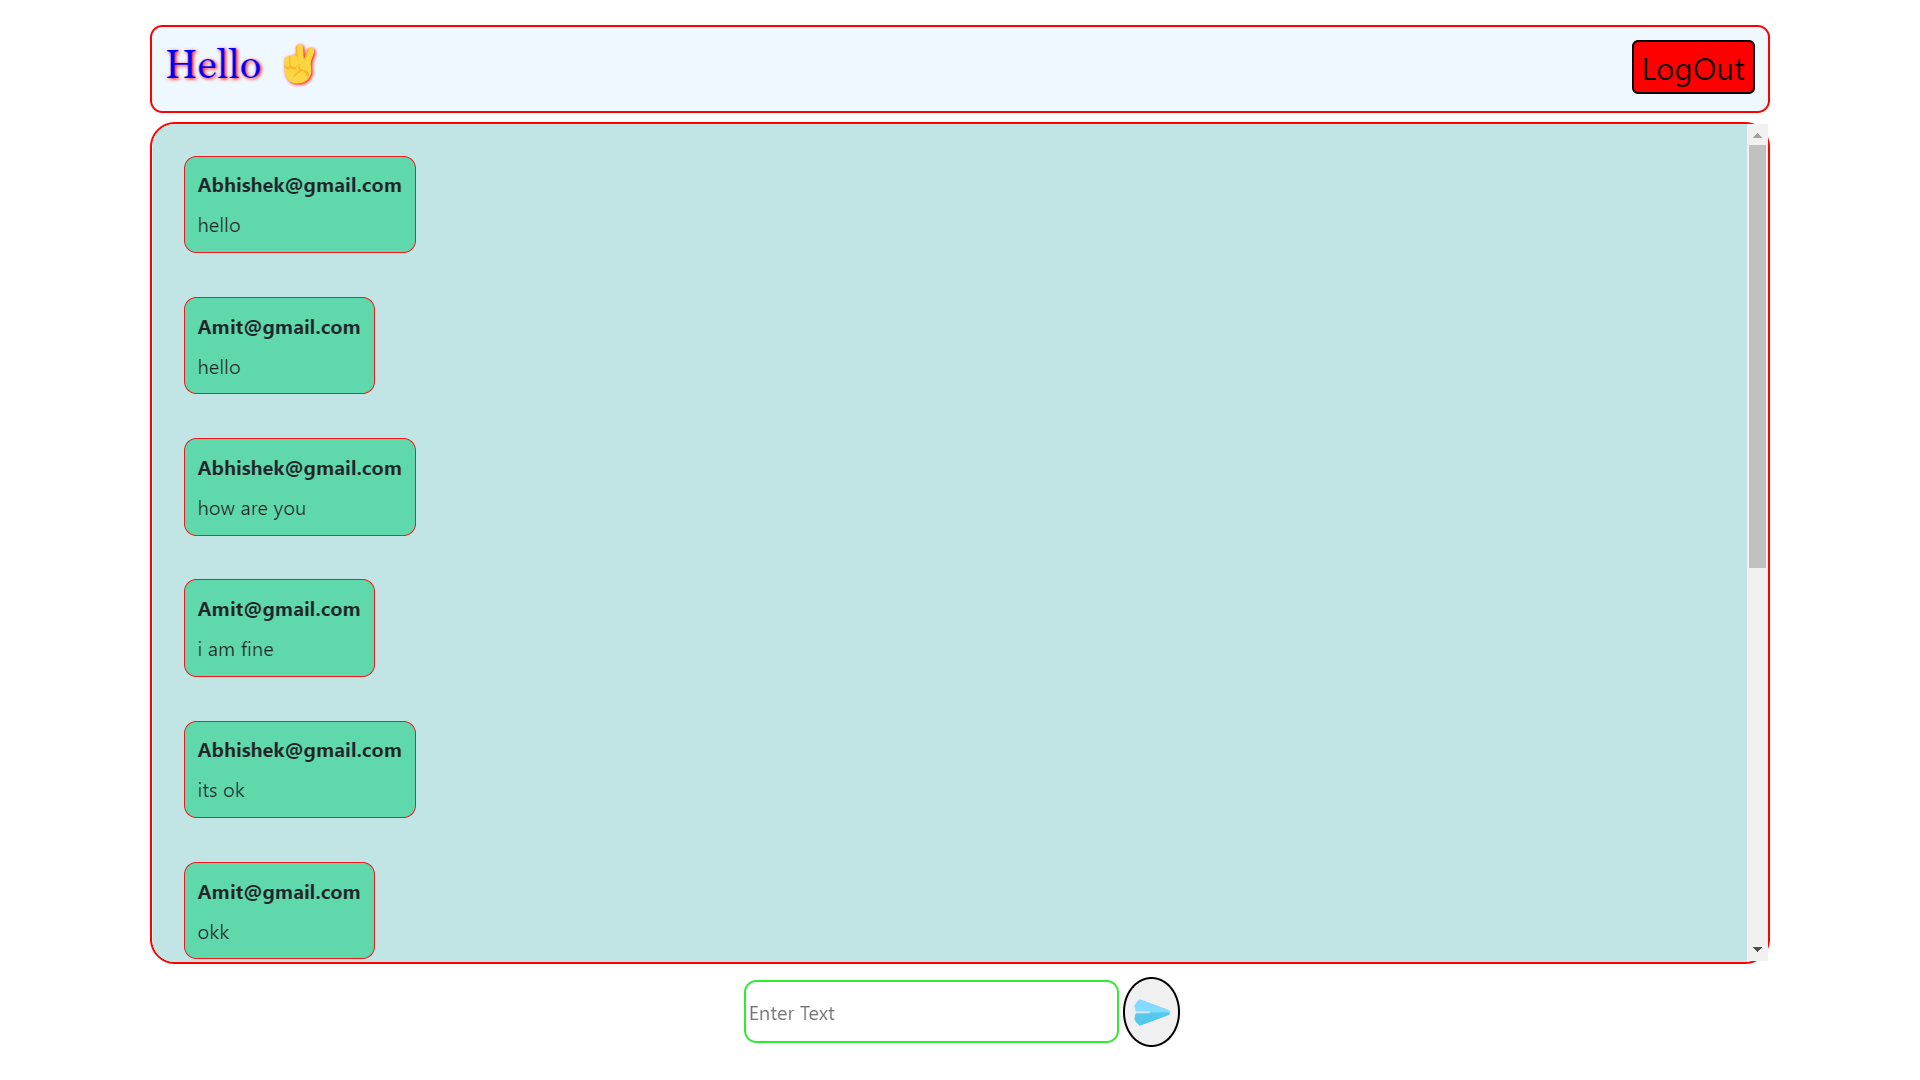Image resolution: width=1920 pixels, height=1080 pixels.
Task: Select first Abhishek message saying hello
Action: coord(219,226)
